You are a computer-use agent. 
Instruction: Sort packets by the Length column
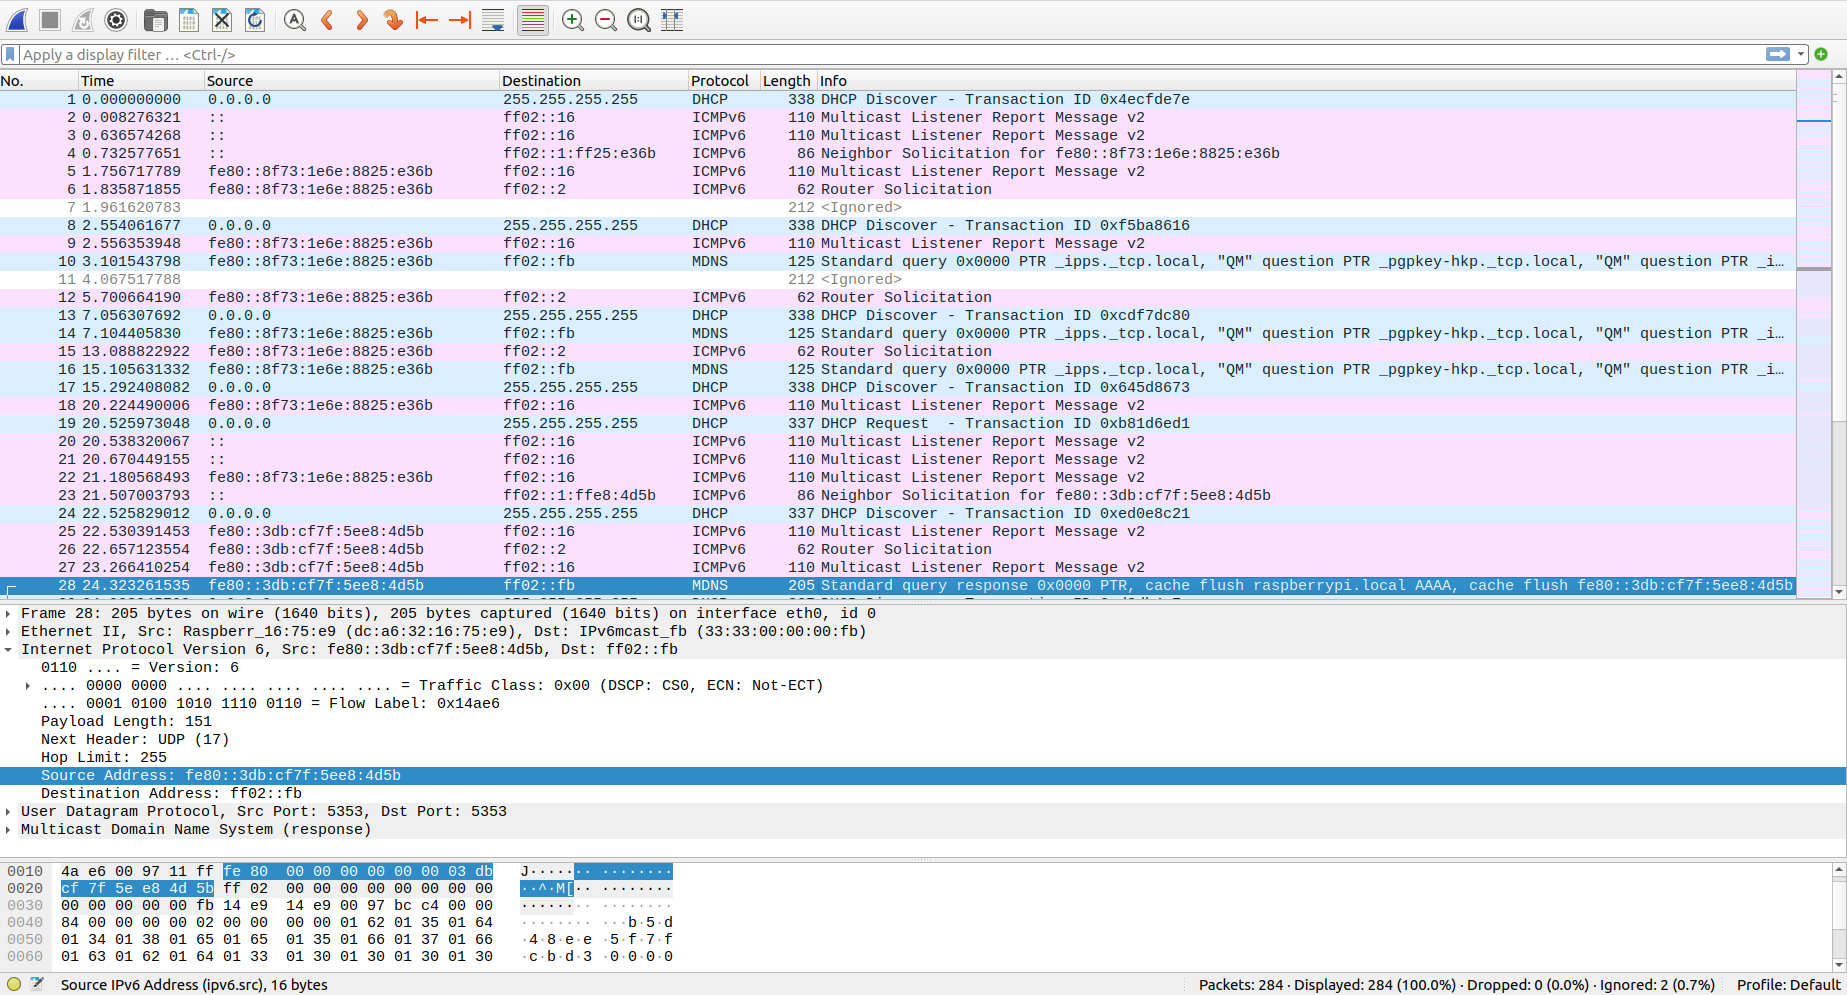tap(788, 81)
